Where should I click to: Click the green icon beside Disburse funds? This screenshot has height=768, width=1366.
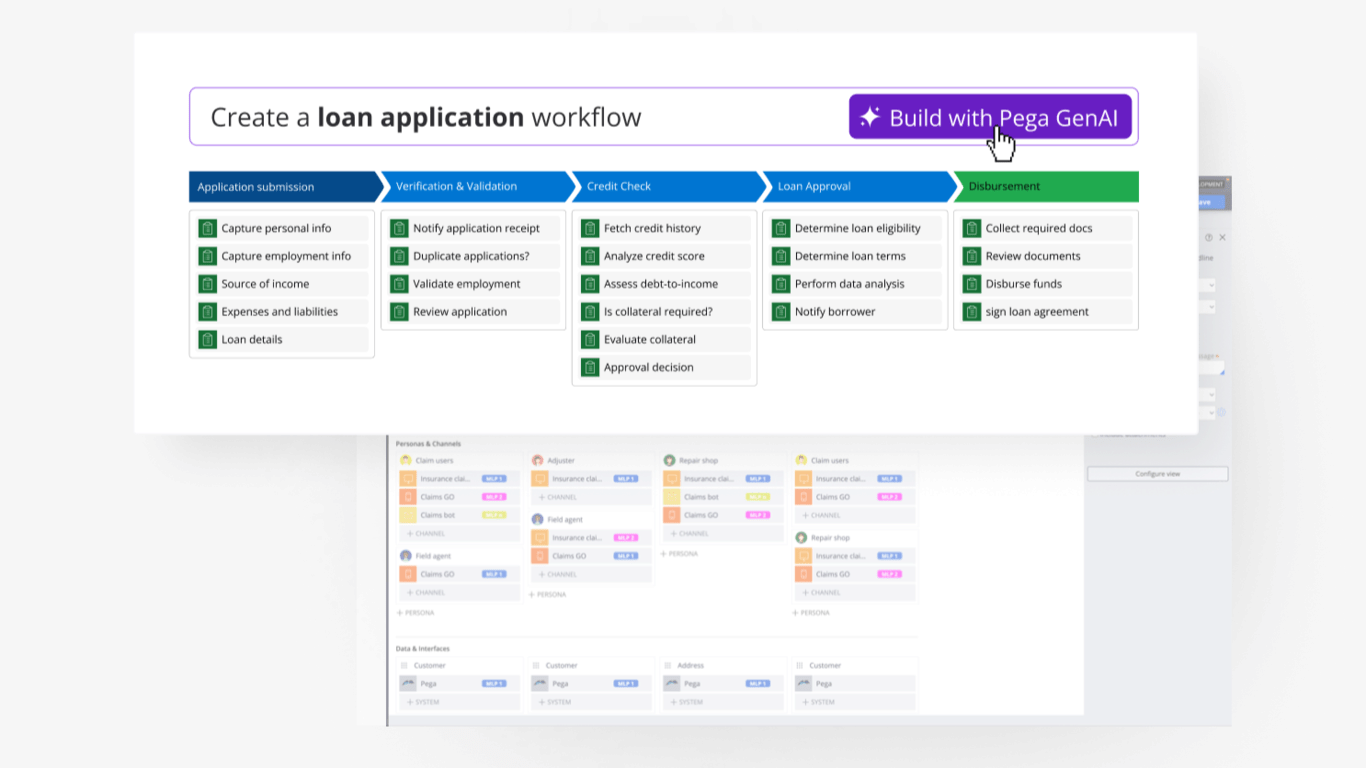click(972, 284)
